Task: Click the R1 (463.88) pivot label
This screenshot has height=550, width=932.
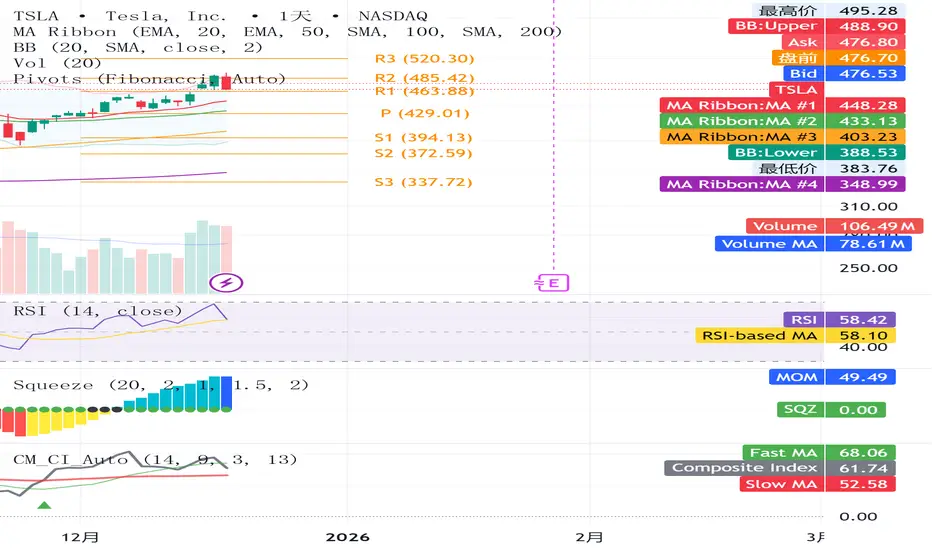Action: point(424,91)
